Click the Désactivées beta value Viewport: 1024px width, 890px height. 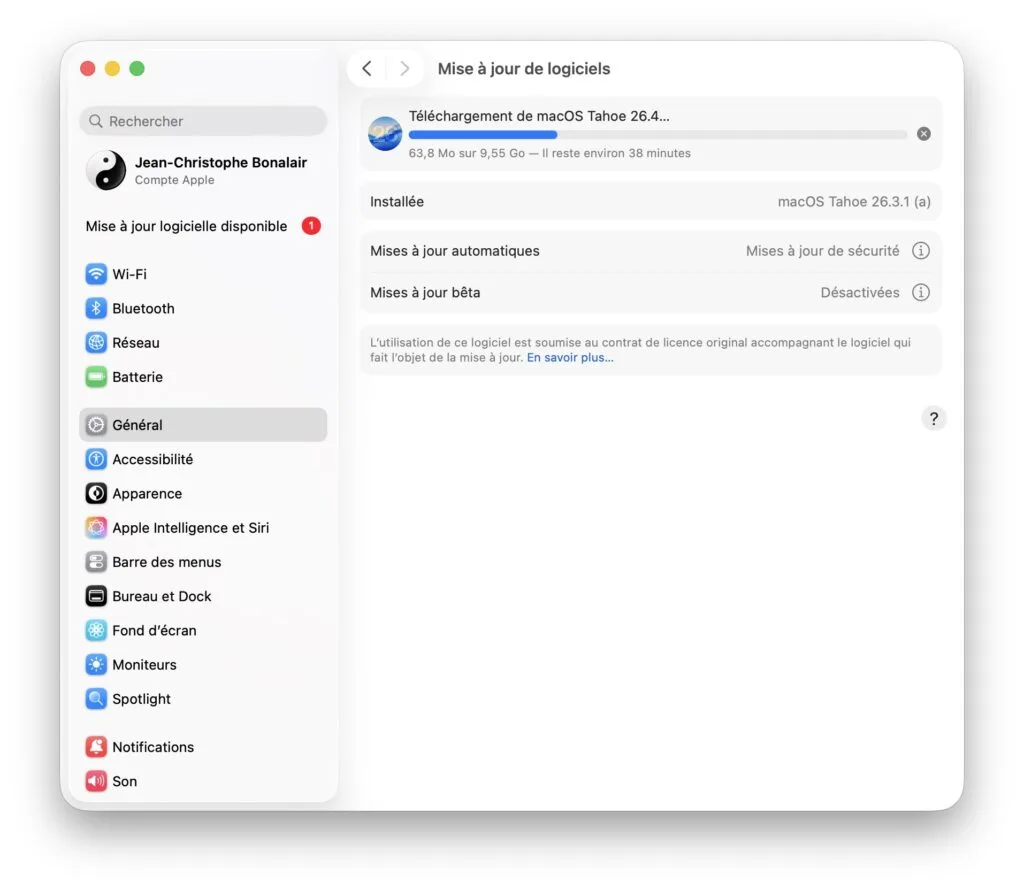pos(860,293)
